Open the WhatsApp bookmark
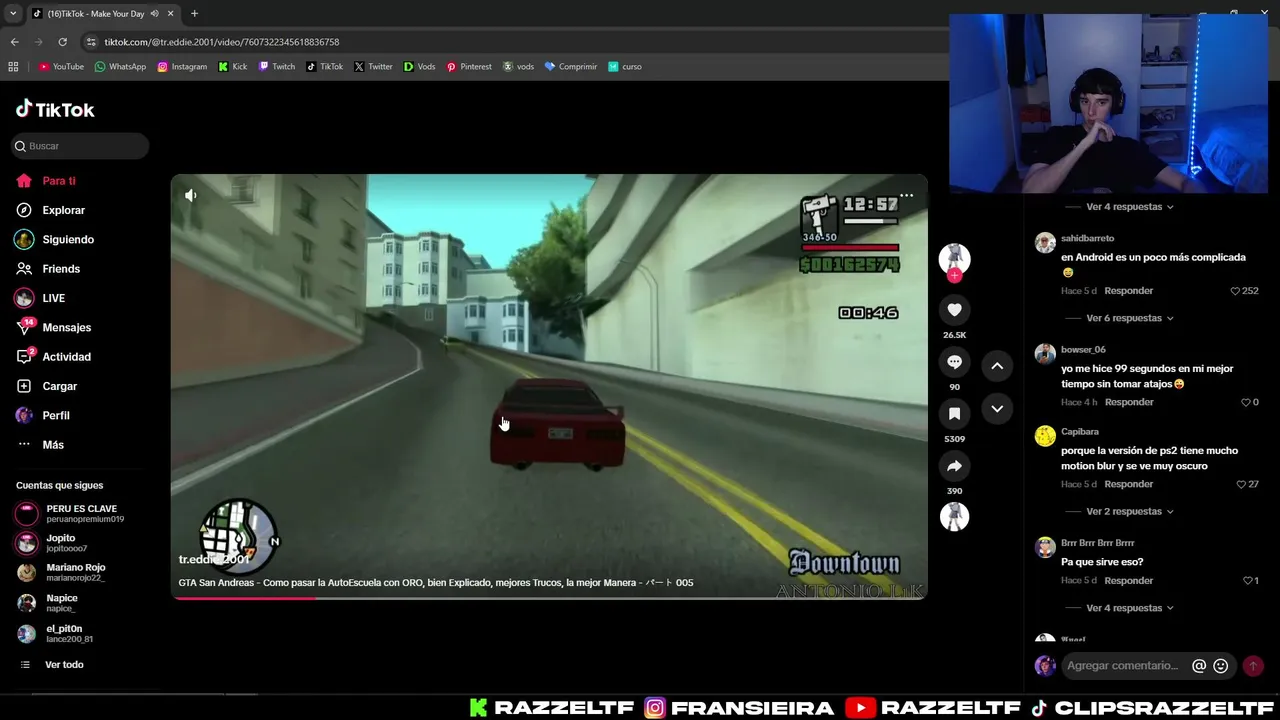Screen dimensions: 1280x720 [x=120, y=67]
